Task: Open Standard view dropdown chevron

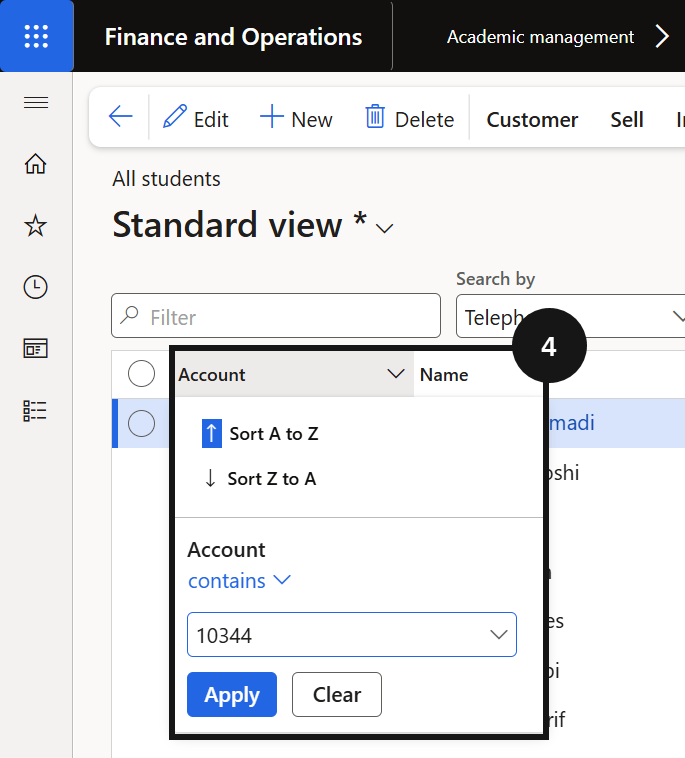Action: 384,228
